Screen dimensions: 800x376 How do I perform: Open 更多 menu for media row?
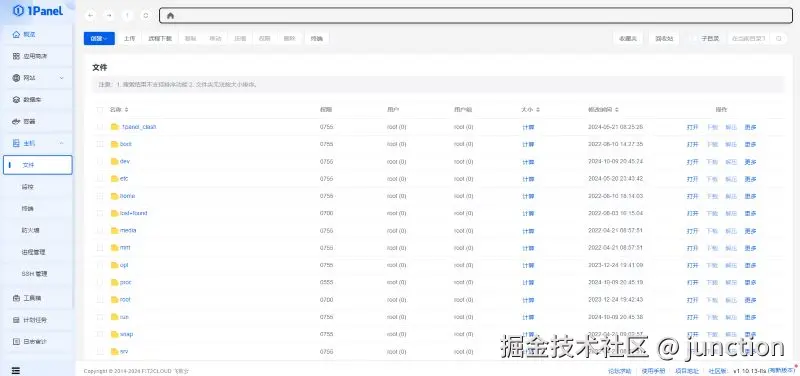pos(750,231)
